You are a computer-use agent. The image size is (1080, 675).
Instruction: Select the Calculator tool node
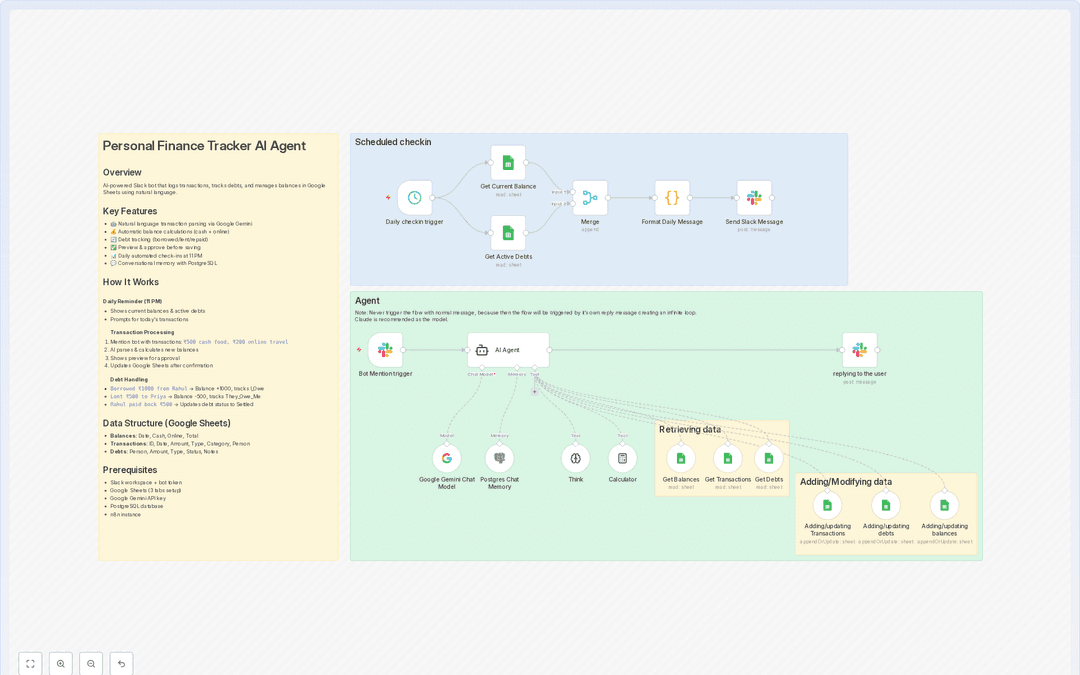coord(623,458)
